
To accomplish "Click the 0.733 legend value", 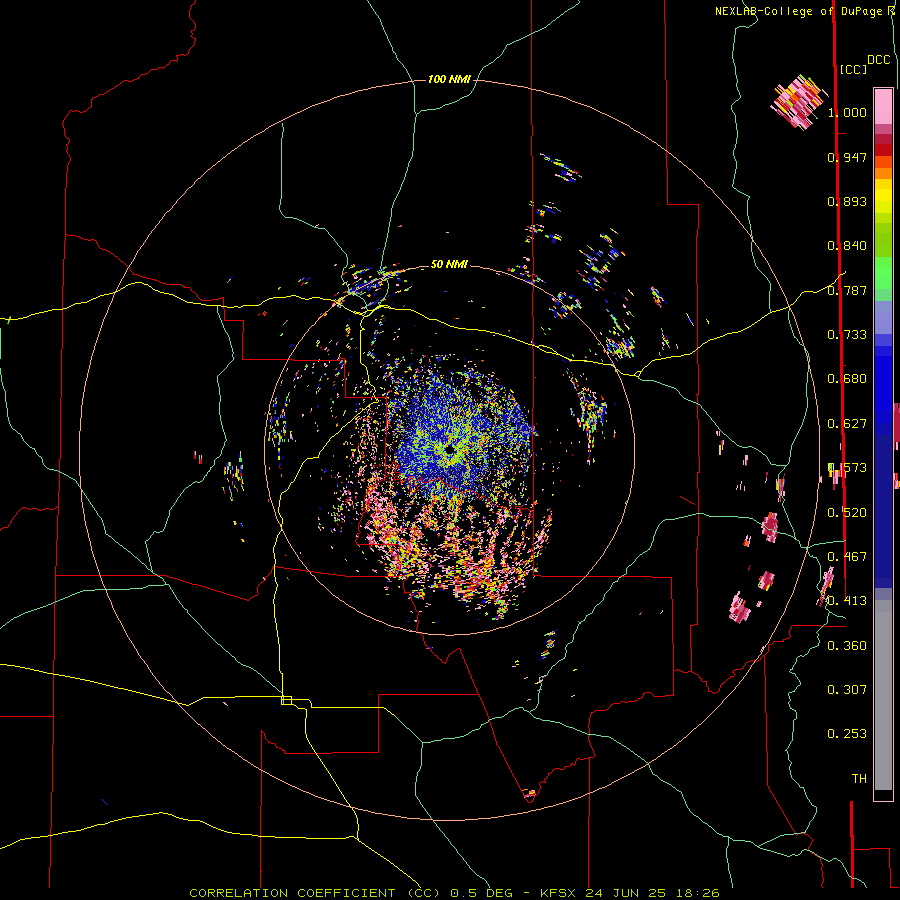I will [x=847, y=335].
